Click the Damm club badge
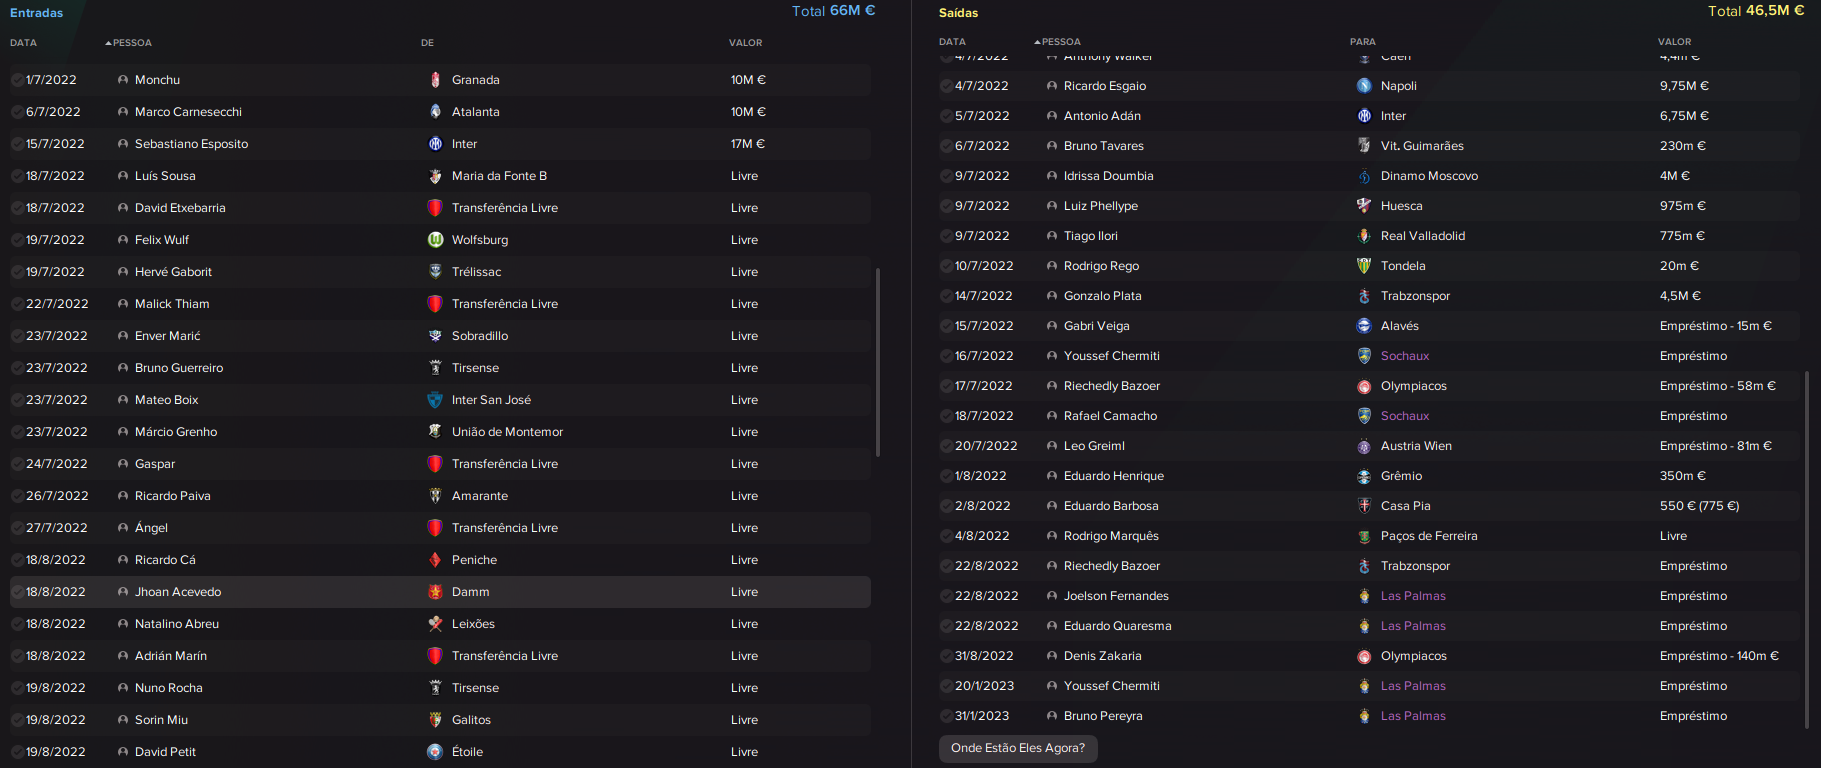 pyautogui.click(x=435, y=592)
